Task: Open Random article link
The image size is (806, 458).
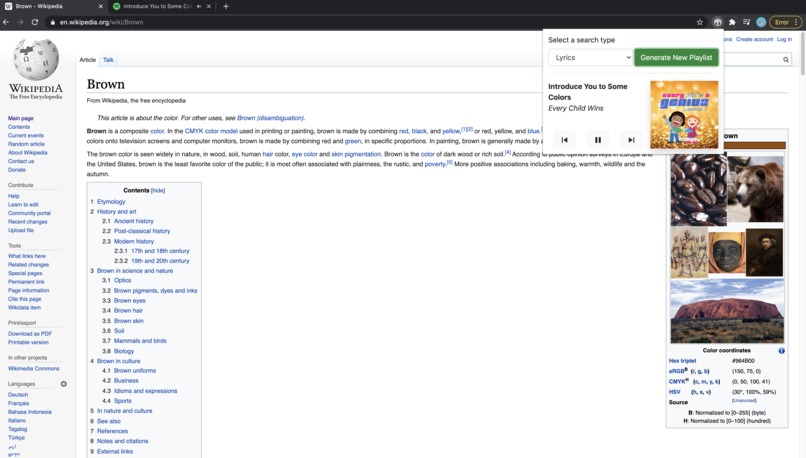Action: click(26, 144)
